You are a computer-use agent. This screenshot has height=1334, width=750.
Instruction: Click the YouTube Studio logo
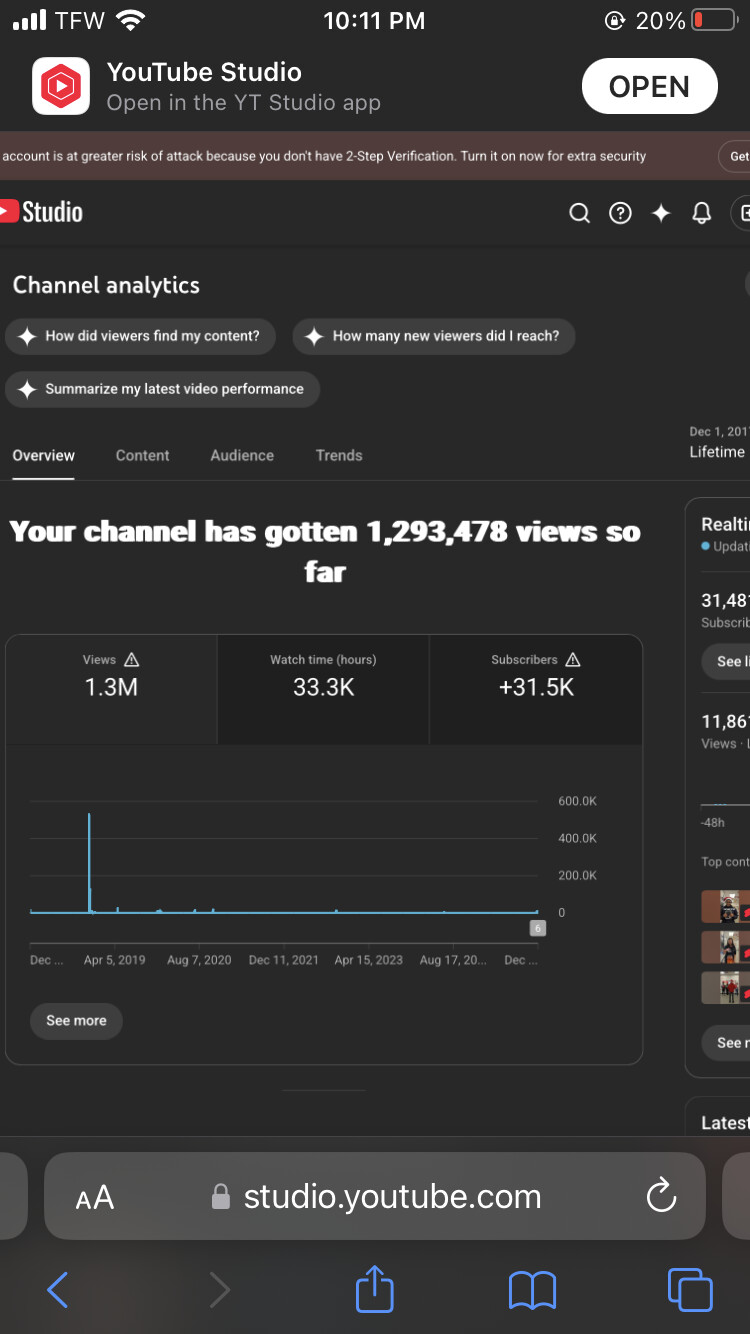tap(41, 212)
